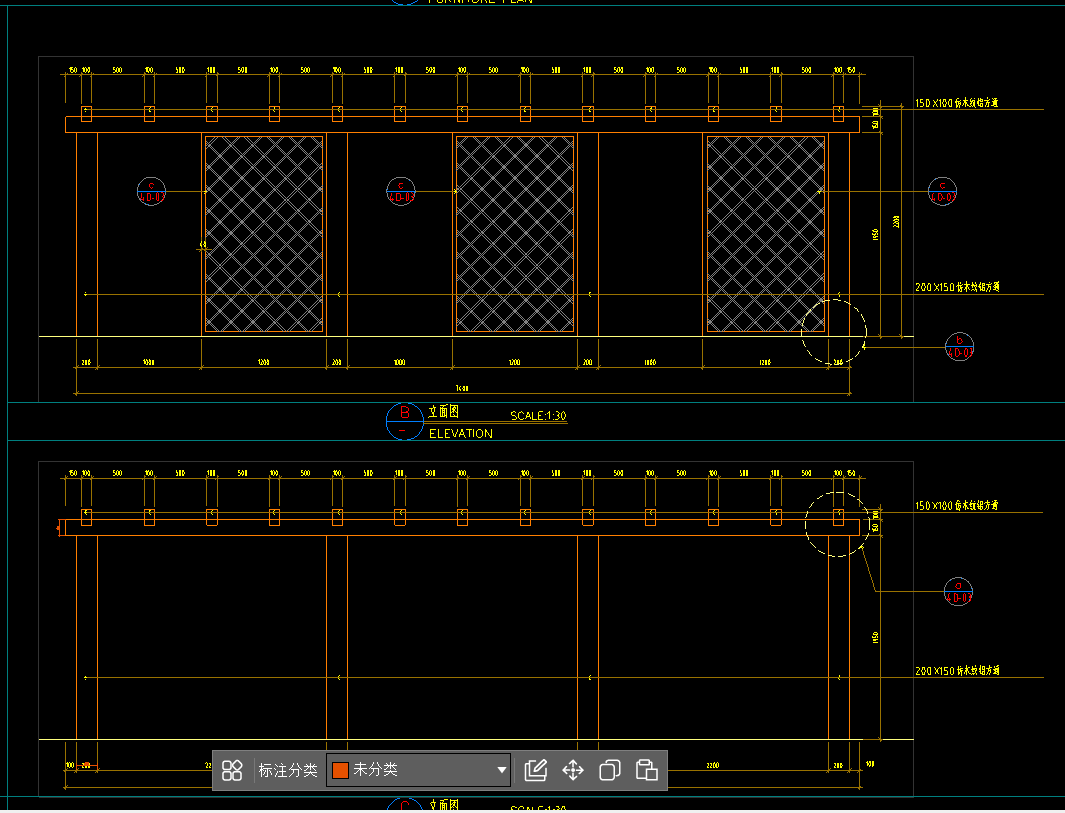The width and height of the screenshot is (1065, 813).
Task: Click the 150X100 annotation in upper elevation
Action: (956, 103)
